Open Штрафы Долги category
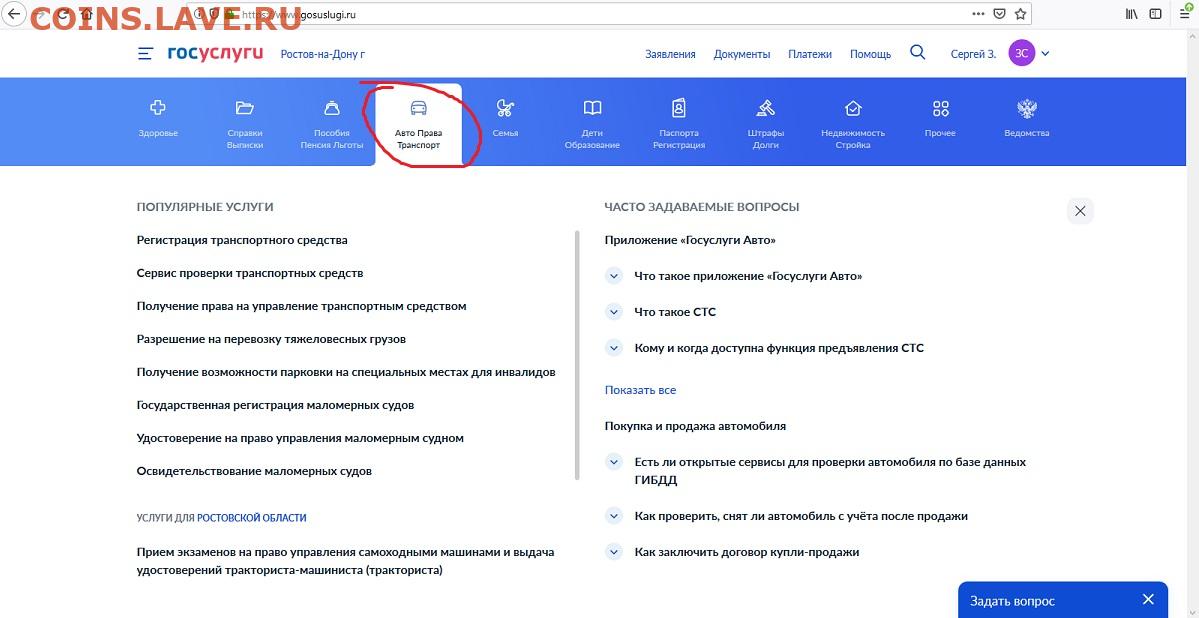 tap(765, 125)
